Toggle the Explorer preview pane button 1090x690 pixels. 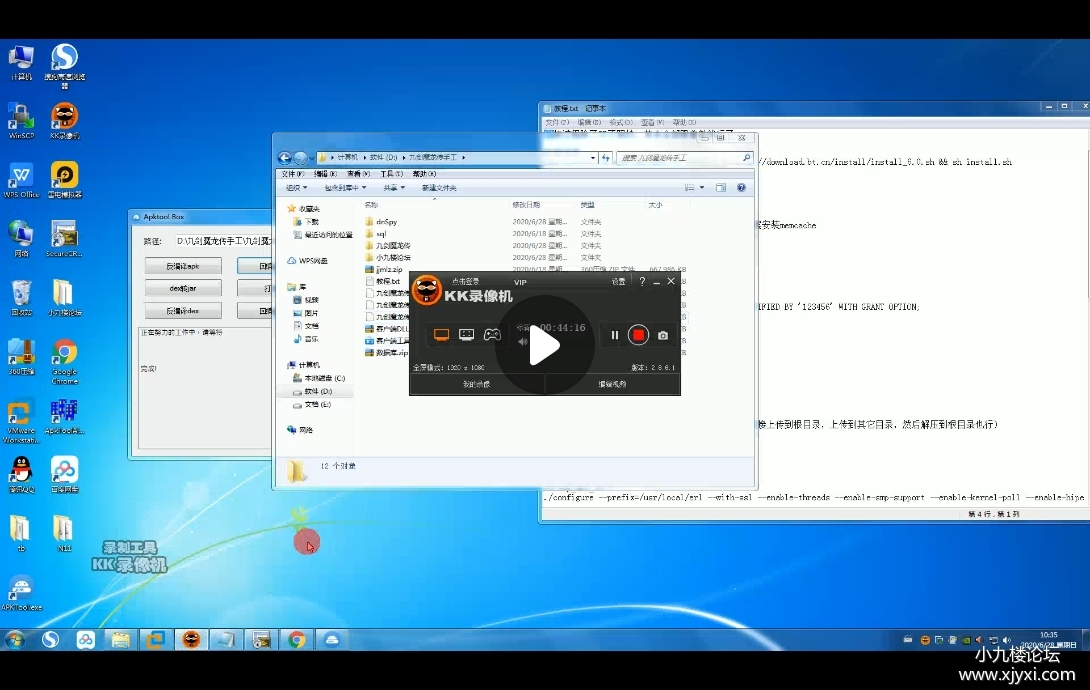click(x=721, y=187)
